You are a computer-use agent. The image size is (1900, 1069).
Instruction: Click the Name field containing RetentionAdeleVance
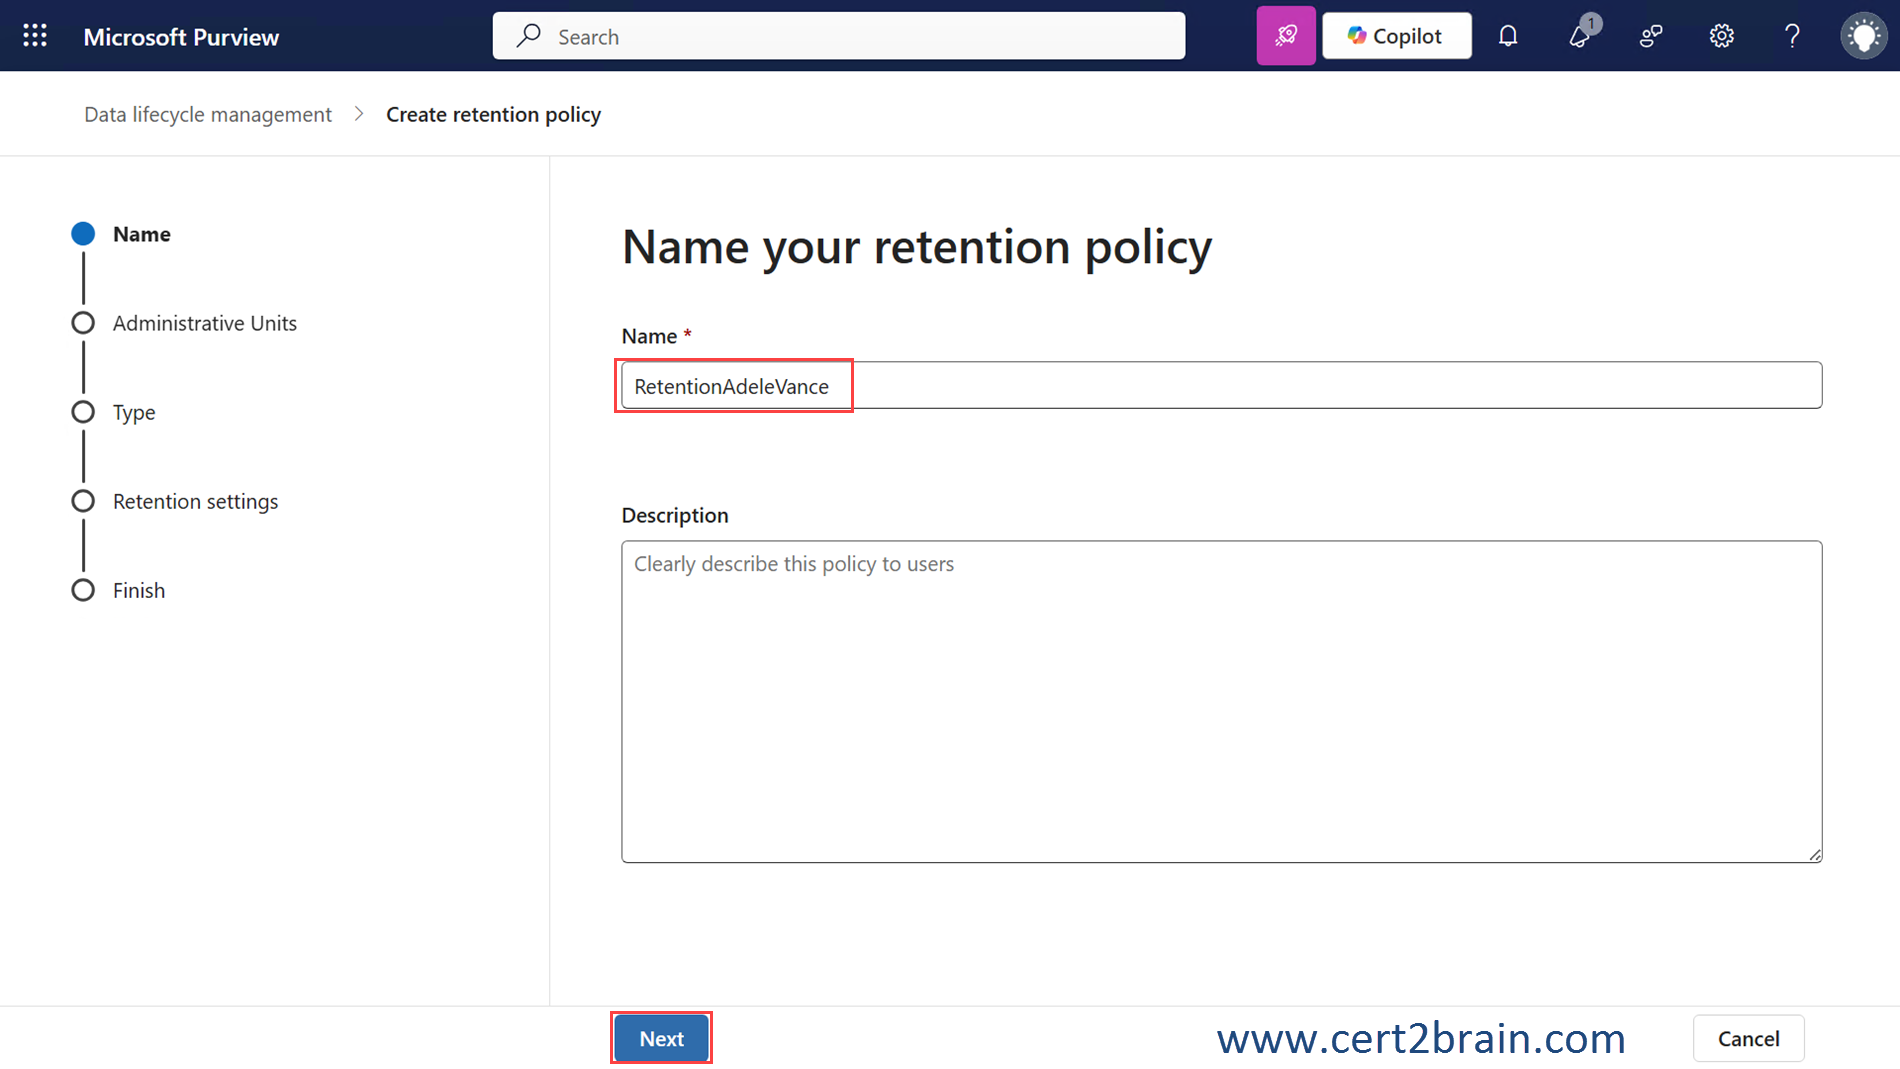(x=1220, y=385)
